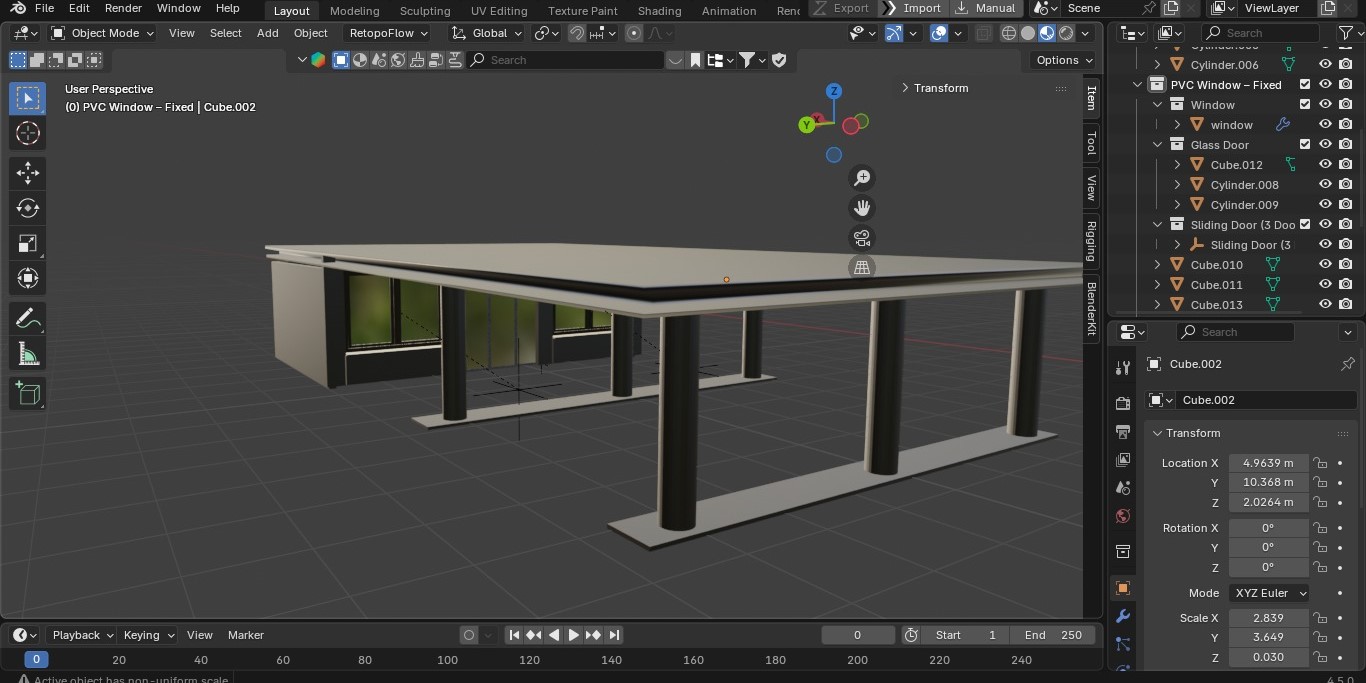Pin the Cube.002 properties panel
The image size is (1366, 683).
click(x=1347, y=364)
